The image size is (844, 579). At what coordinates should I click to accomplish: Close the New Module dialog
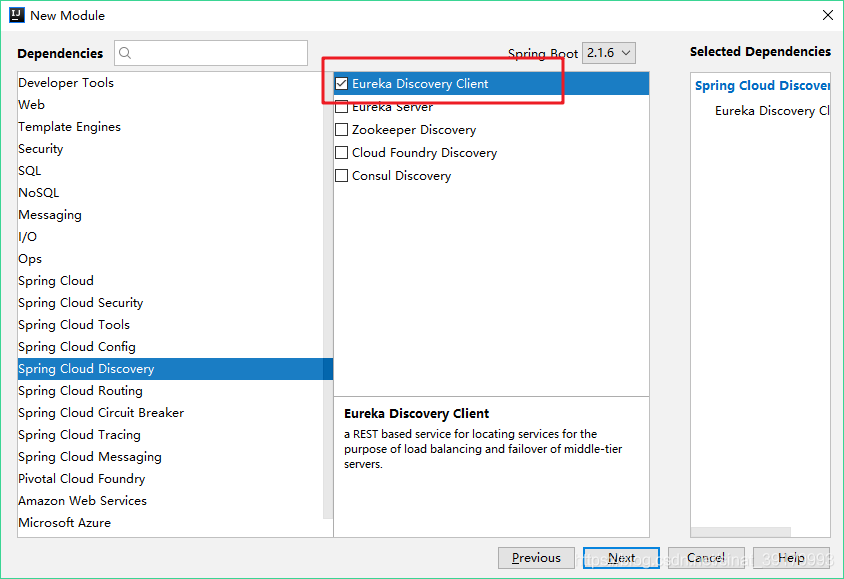(x=828, y=15)
